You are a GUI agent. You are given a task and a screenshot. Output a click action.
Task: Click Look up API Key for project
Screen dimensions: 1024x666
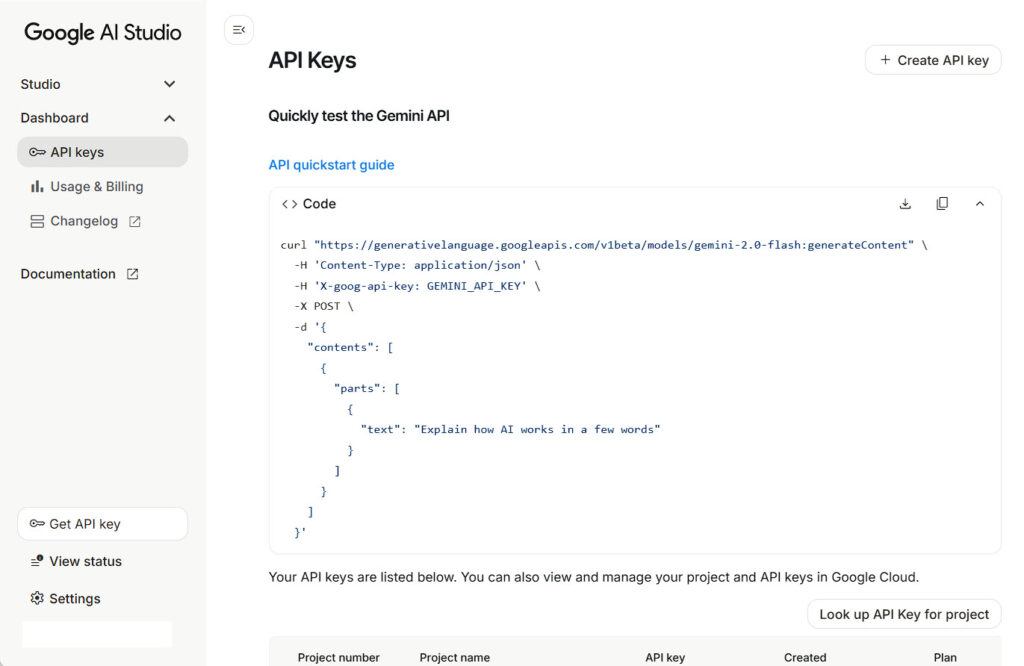tap(904, 614)
